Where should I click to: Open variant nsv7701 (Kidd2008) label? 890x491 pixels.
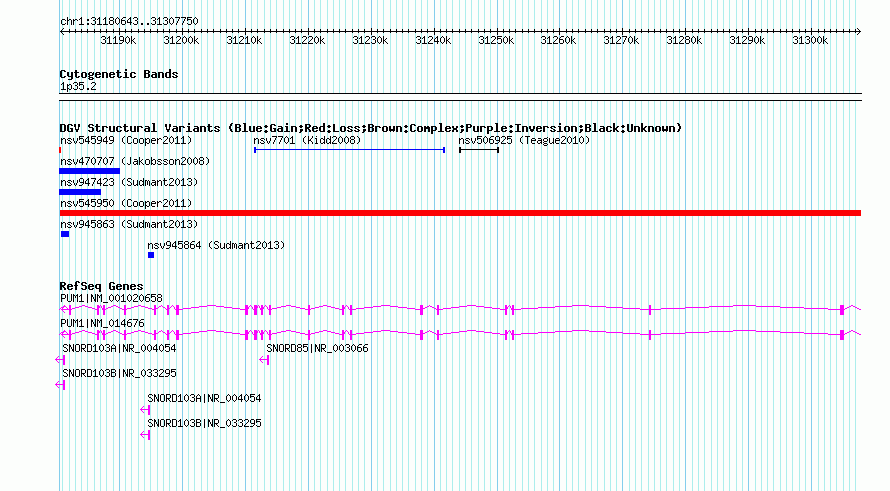(x=307, y=140)
